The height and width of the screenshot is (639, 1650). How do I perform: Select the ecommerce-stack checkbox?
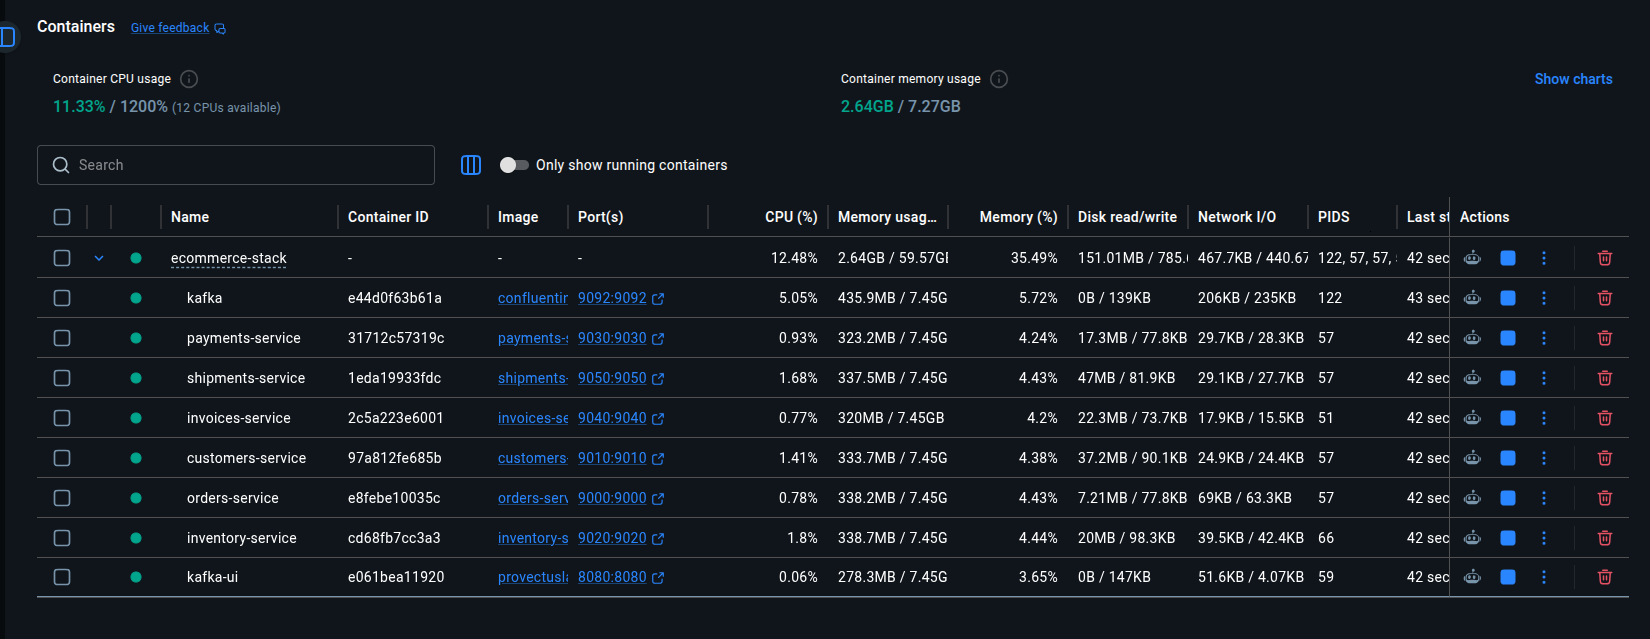[62, 258]
